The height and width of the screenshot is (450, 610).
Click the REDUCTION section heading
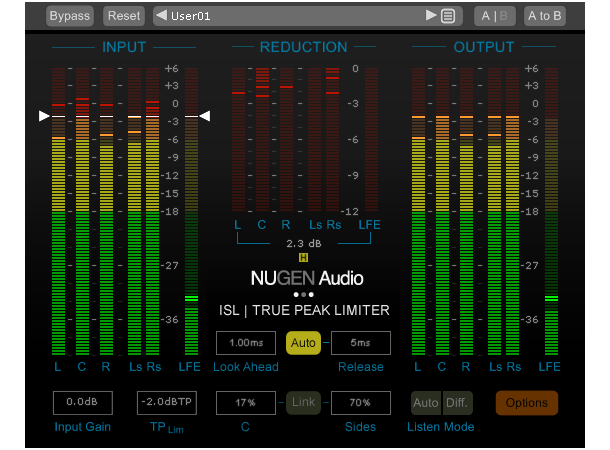click(303, 47)
